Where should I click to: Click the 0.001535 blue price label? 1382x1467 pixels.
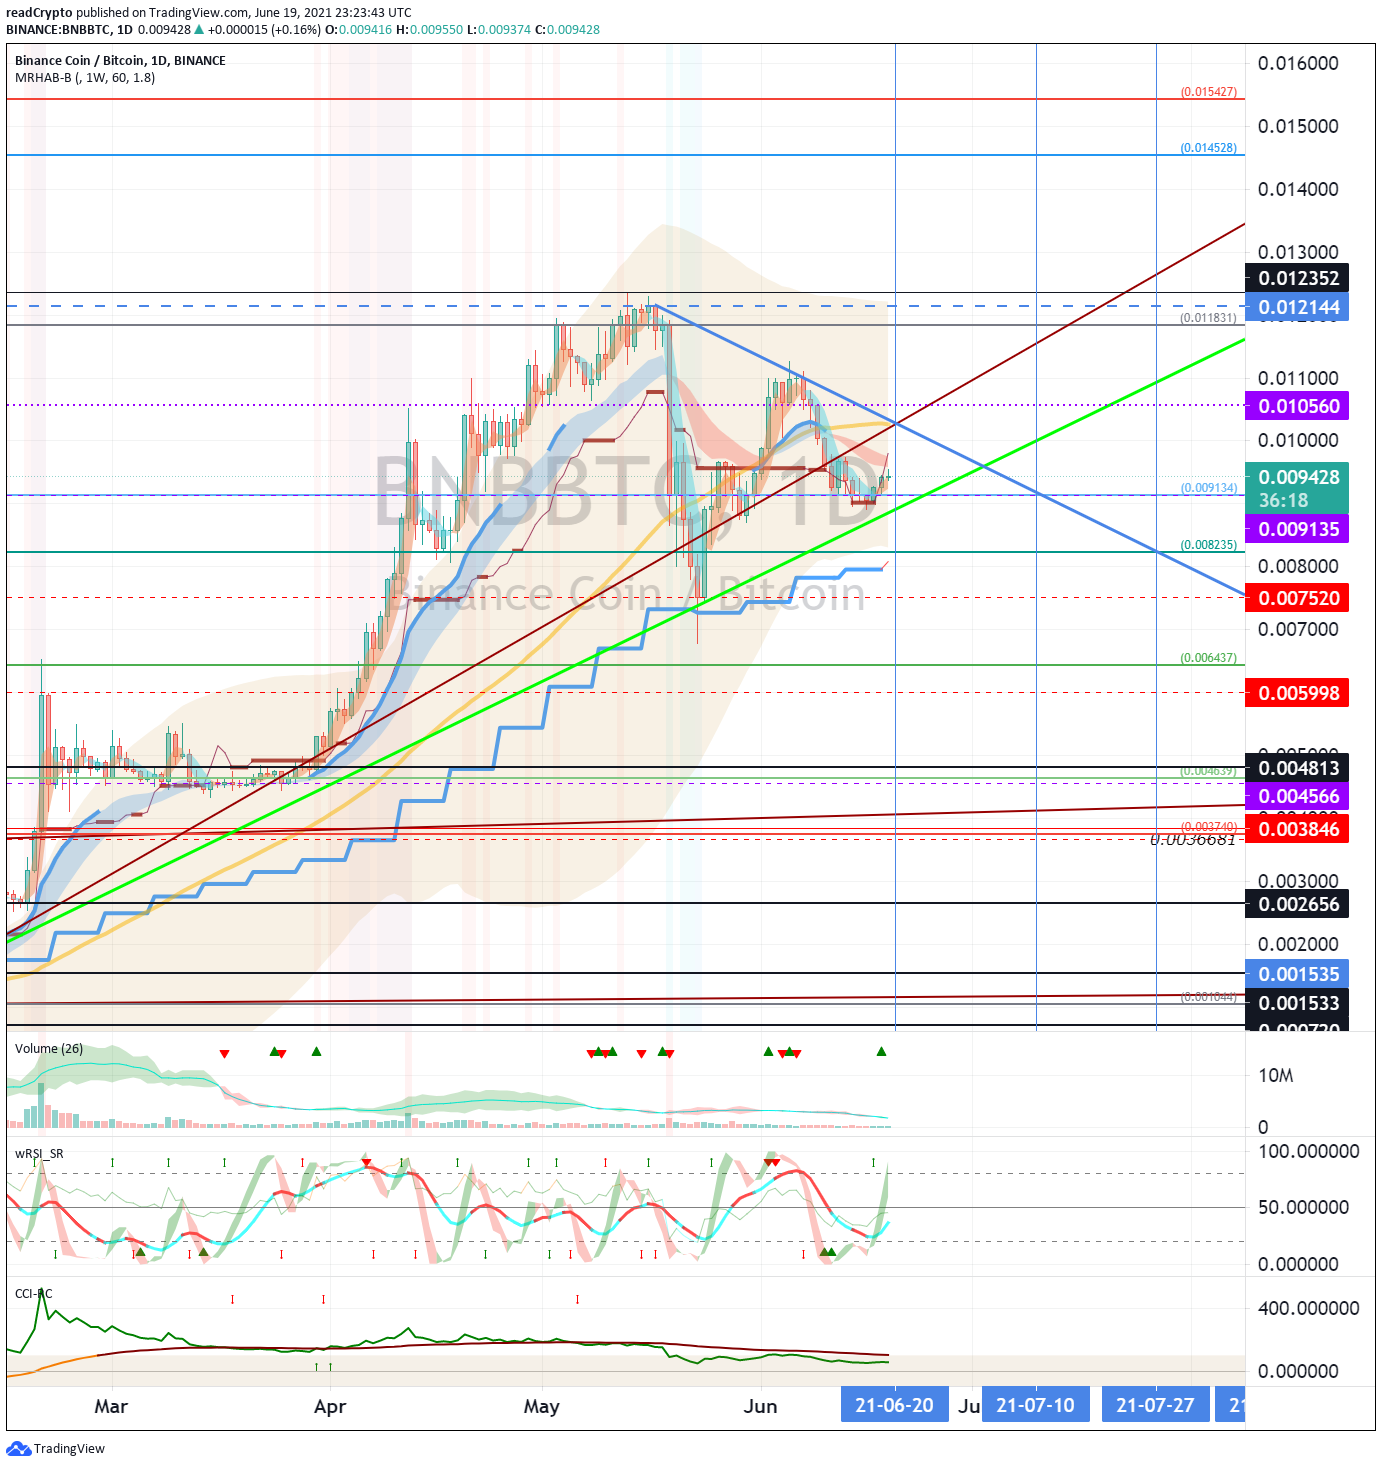pyautogui.click(x=1297, y=974)
